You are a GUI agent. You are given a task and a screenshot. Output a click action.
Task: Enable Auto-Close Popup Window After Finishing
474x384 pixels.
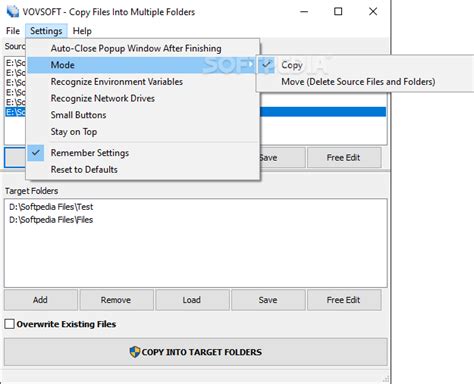click(143, 48)
